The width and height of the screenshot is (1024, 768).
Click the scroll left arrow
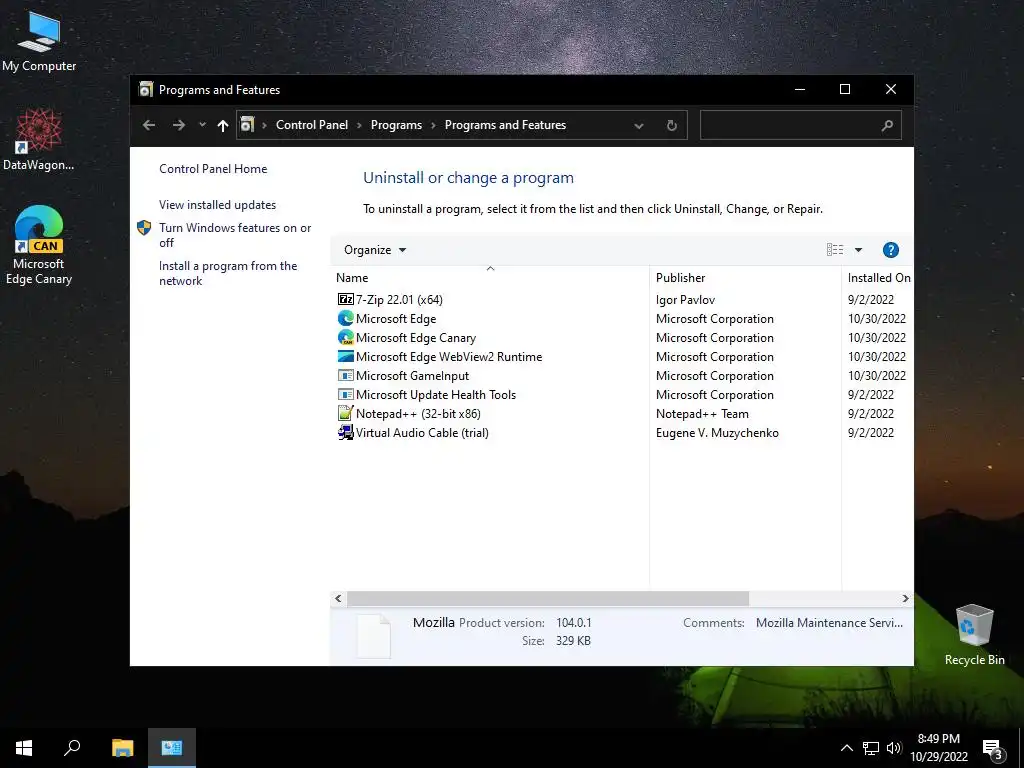point(338,598)
